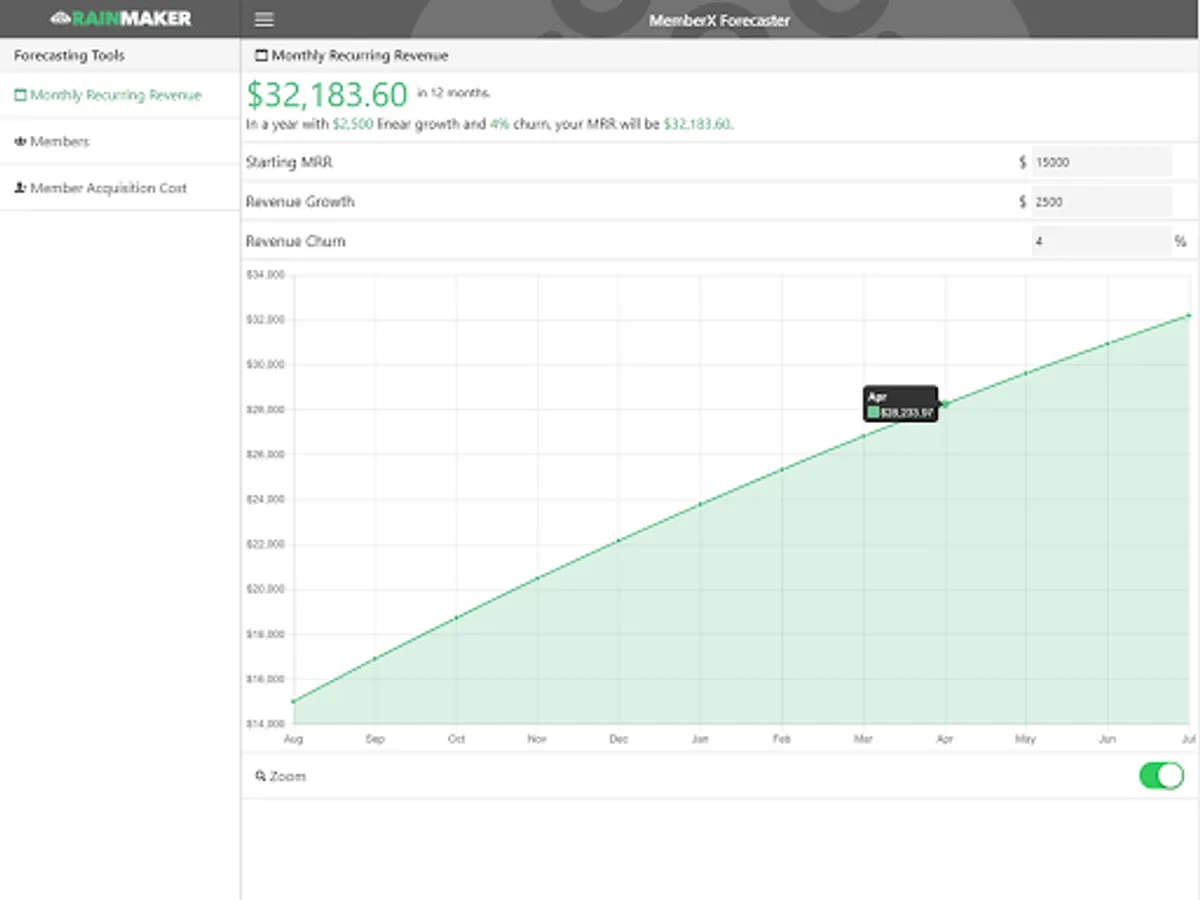Click the Rainmaker logo

pyautogui.click(x=120, y=18)
